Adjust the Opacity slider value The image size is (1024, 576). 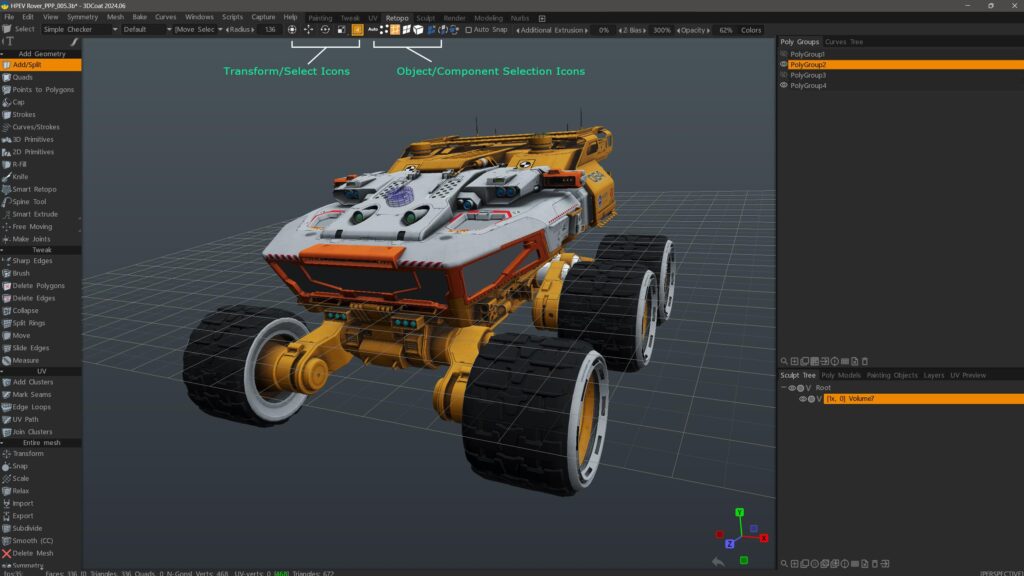(725, 30)
